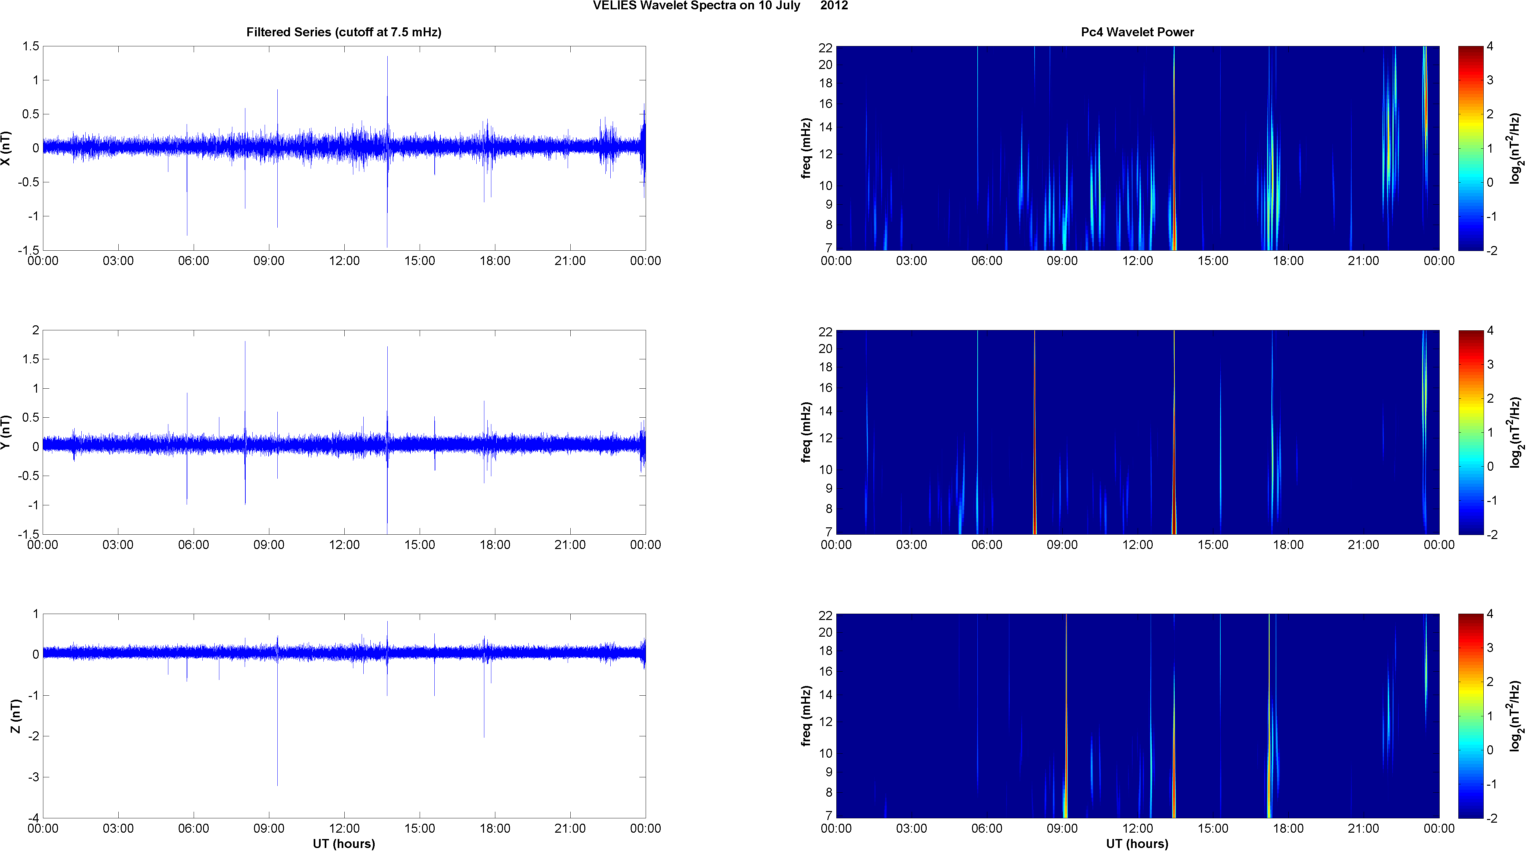The image size is (1526, 851).
Task: Click the Z component time series plot
Action: point(343,716)
